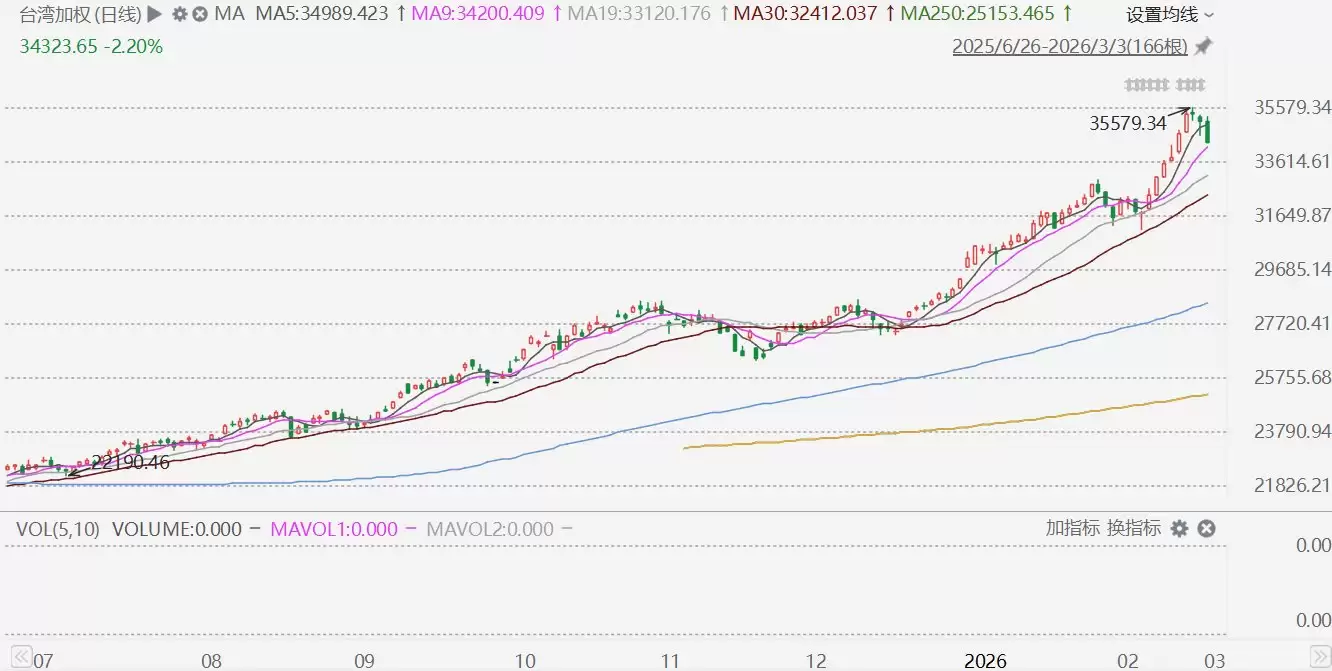Click the play triangle beside 台湾加权(日线)
1332x671 pixels.
pos(154,14)
